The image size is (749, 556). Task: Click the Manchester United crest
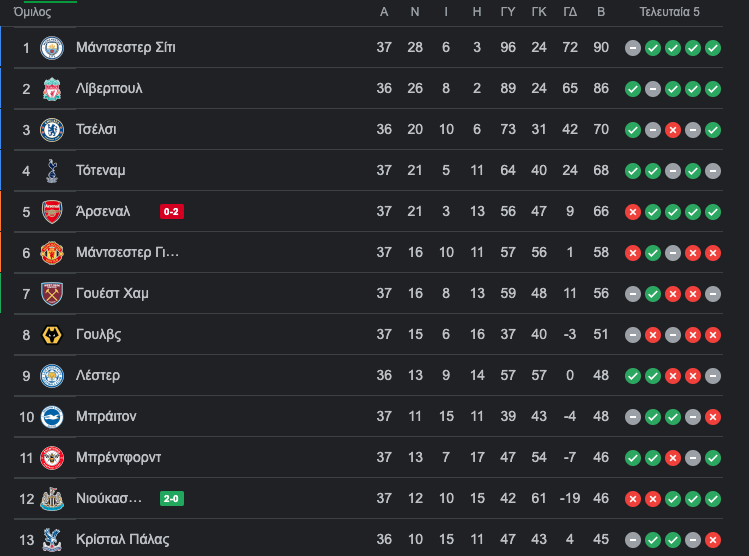coord(52,253)
